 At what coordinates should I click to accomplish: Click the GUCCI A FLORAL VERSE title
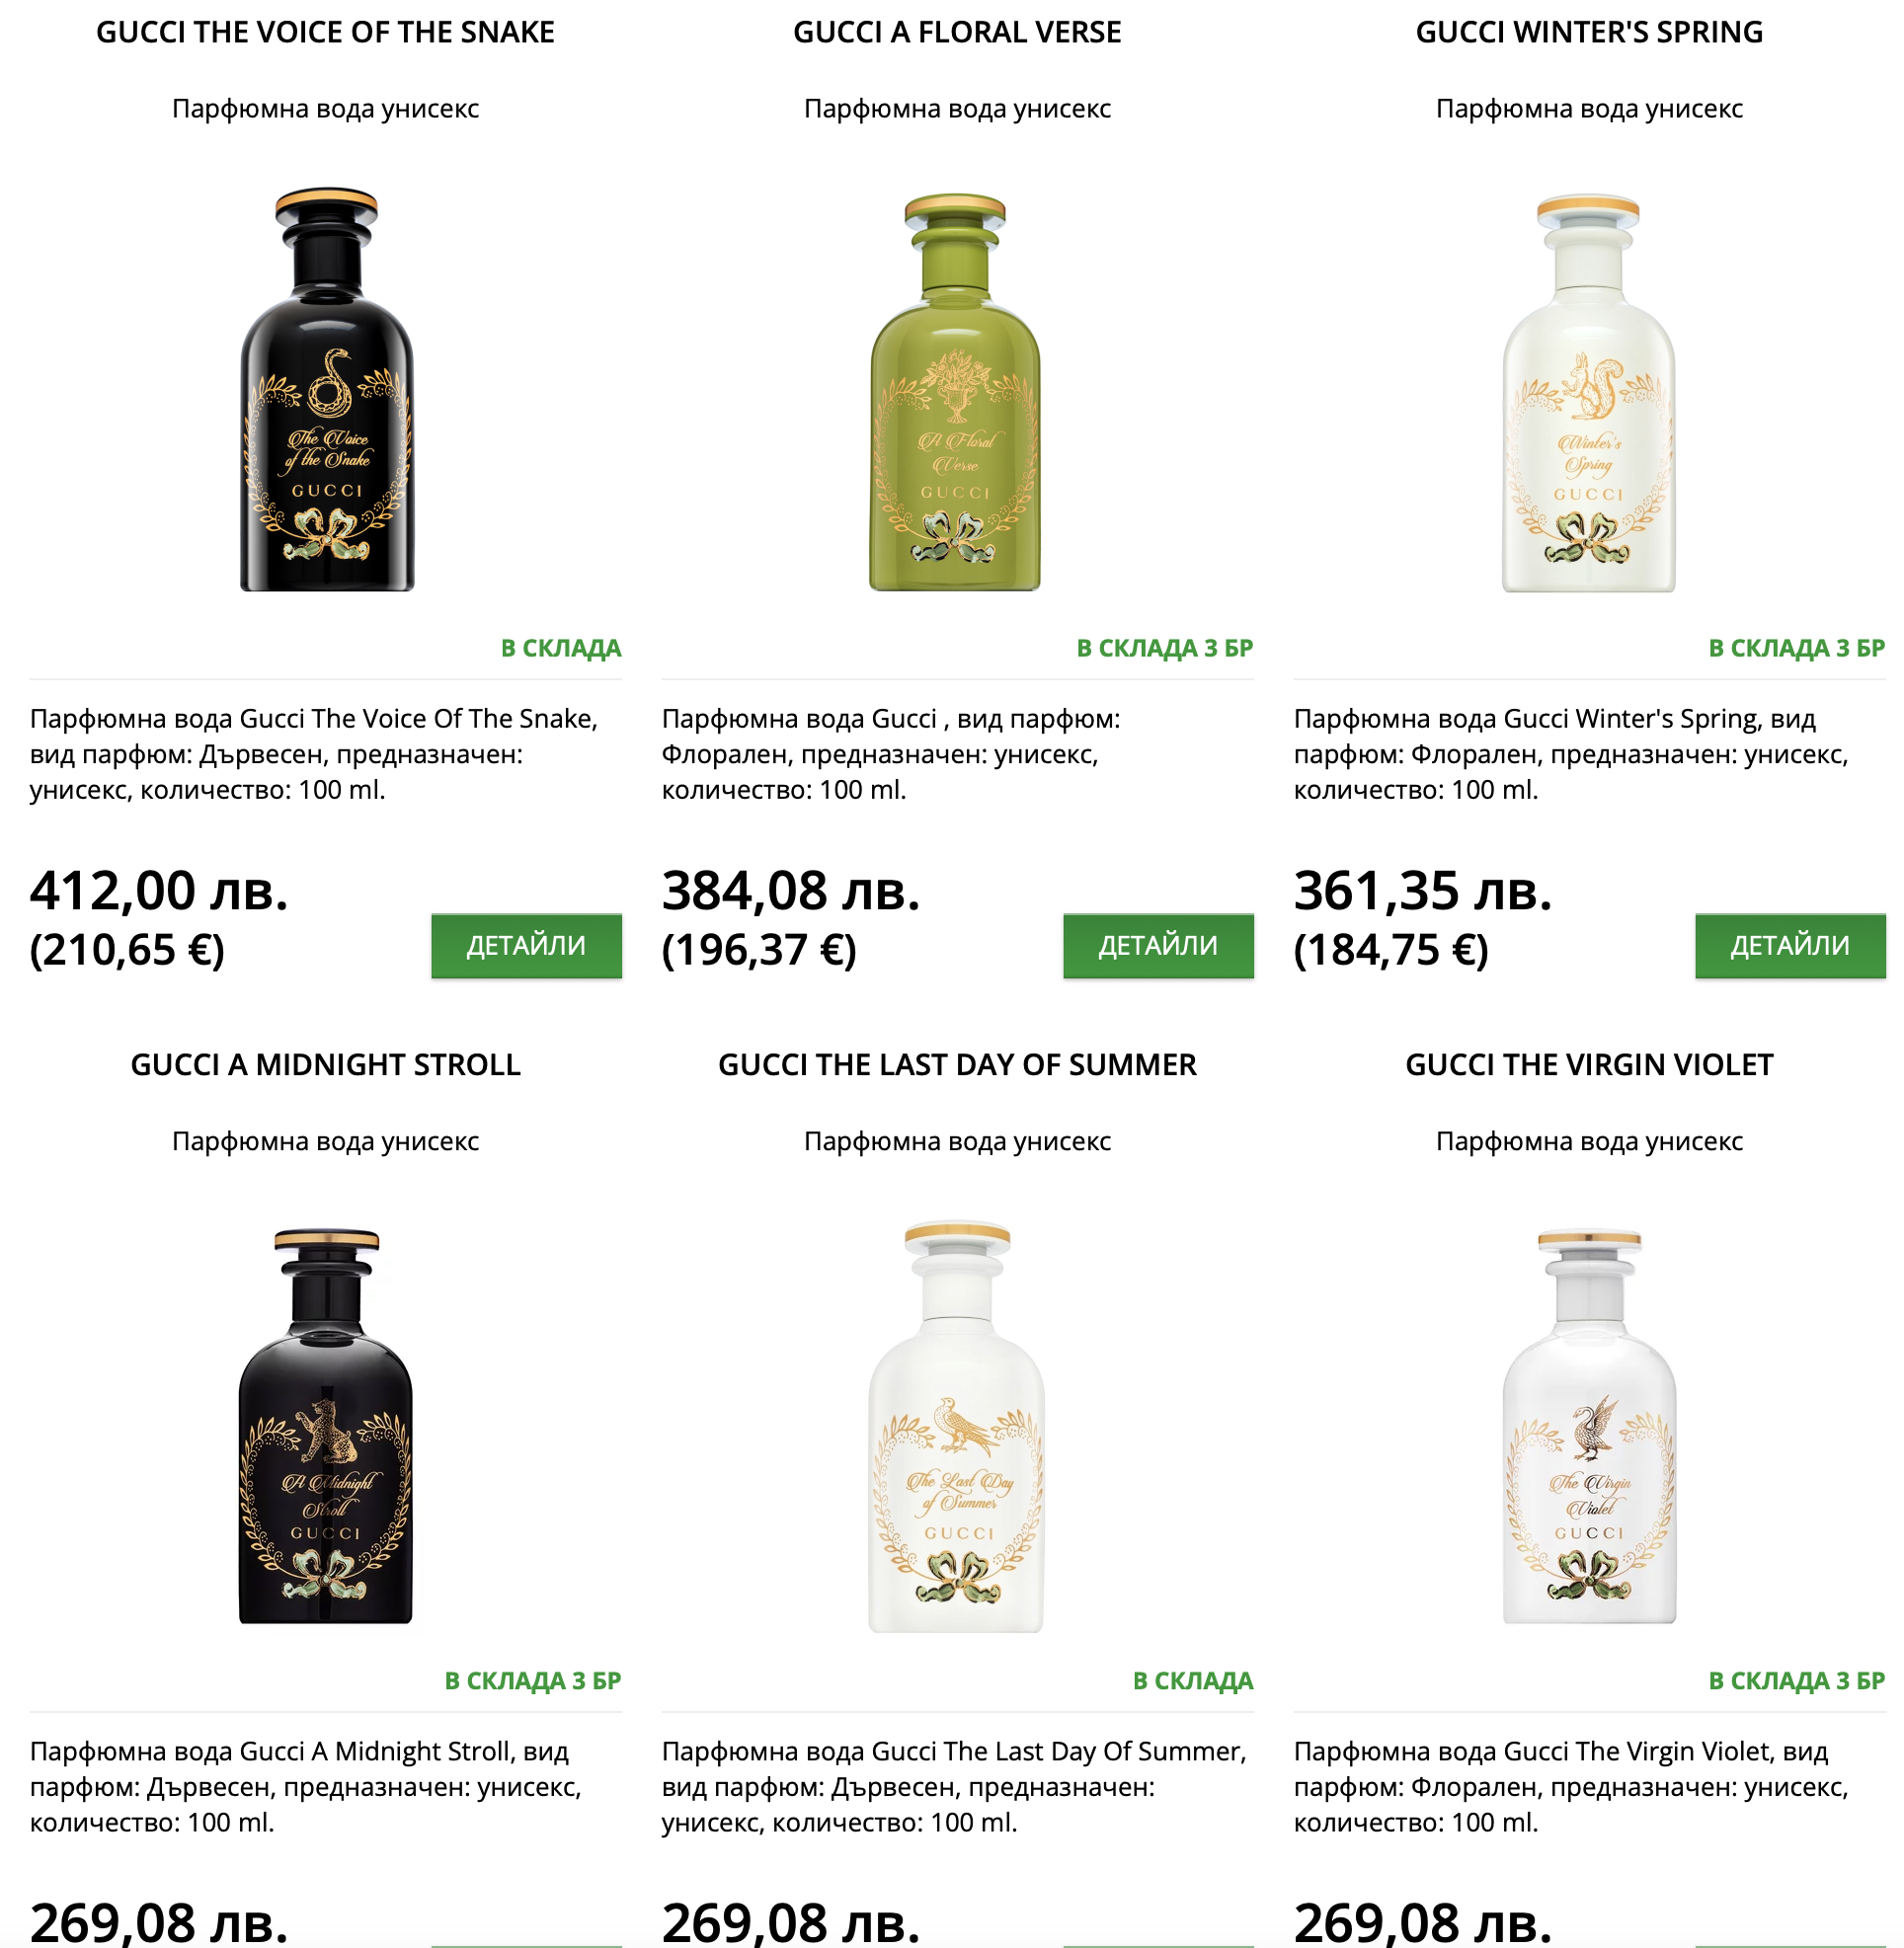click(957, 32)
